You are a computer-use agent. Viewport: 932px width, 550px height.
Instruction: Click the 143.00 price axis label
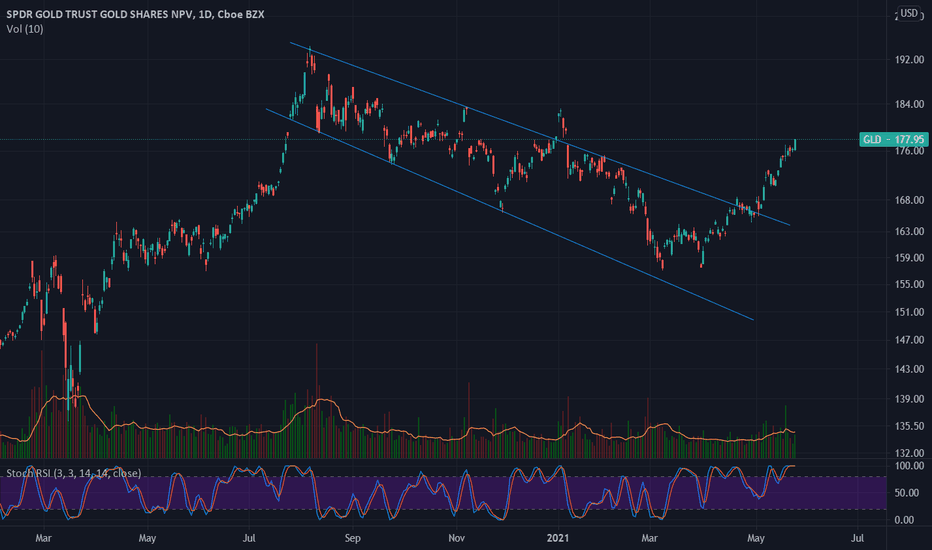click(x=909, y=369)
